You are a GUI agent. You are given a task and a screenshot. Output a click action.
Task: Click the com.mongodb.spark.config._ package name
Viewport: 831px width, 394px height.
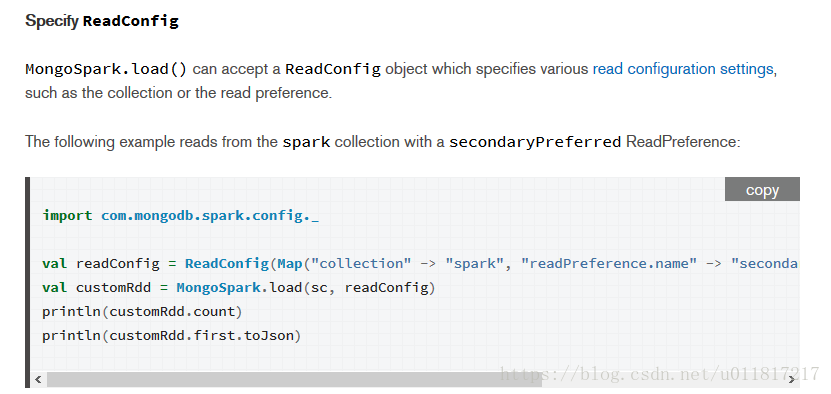click(210, 216)
